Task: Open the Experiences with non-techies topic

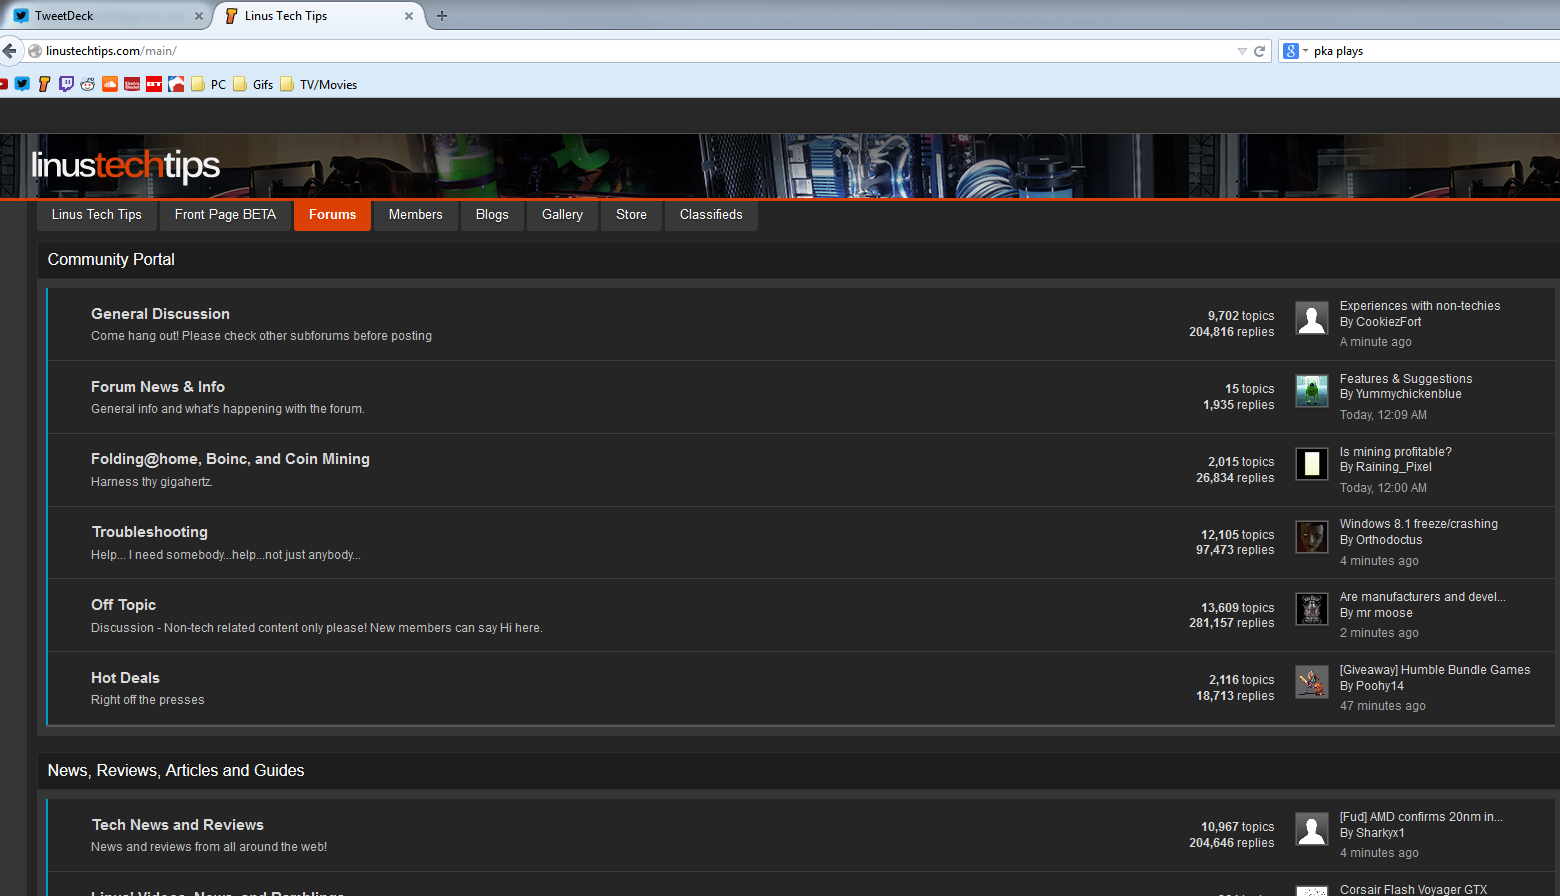Action: [1420, 306]
